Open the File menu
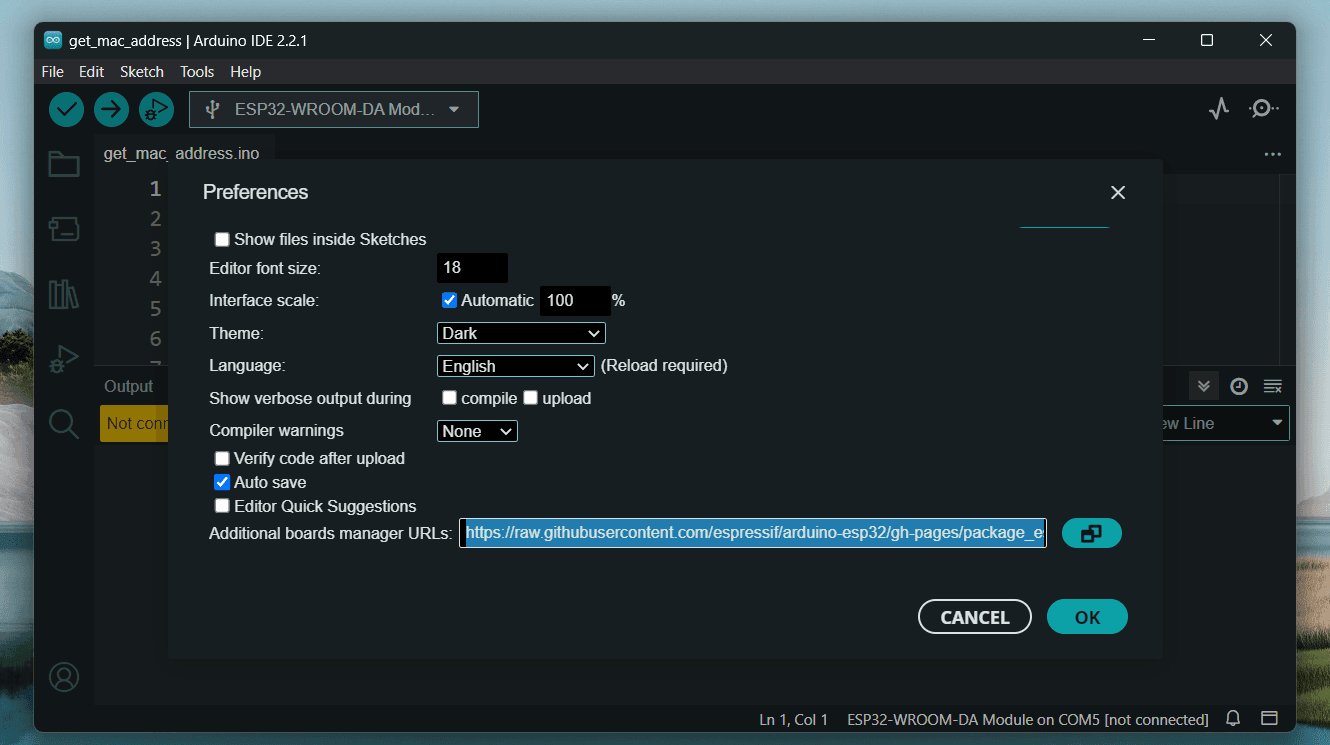This screenshot has width=1330, height=745. [x=52, y=72]
